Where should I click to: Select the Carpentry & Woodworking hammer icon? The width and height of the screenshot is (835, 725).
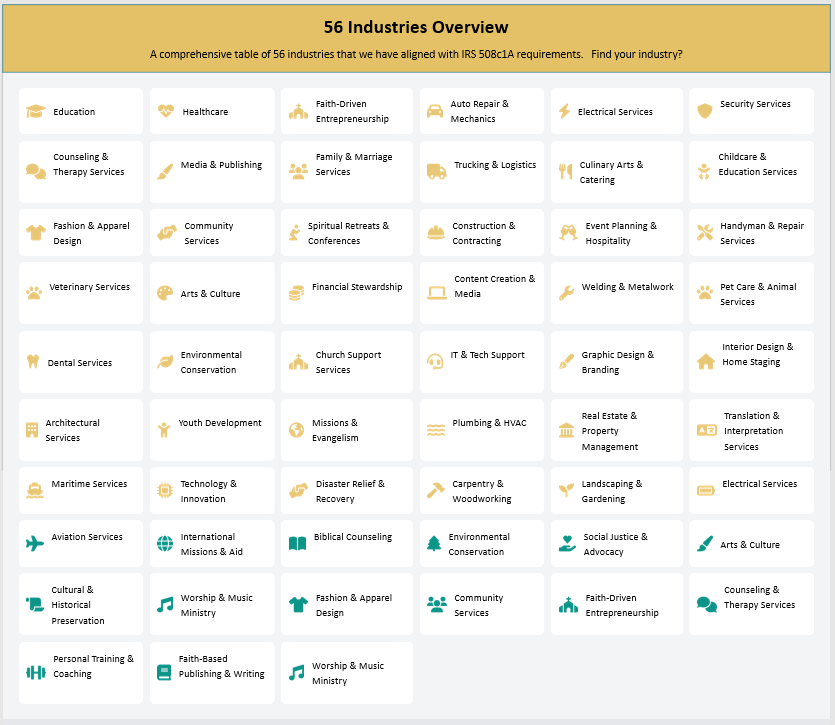point(436,491)
